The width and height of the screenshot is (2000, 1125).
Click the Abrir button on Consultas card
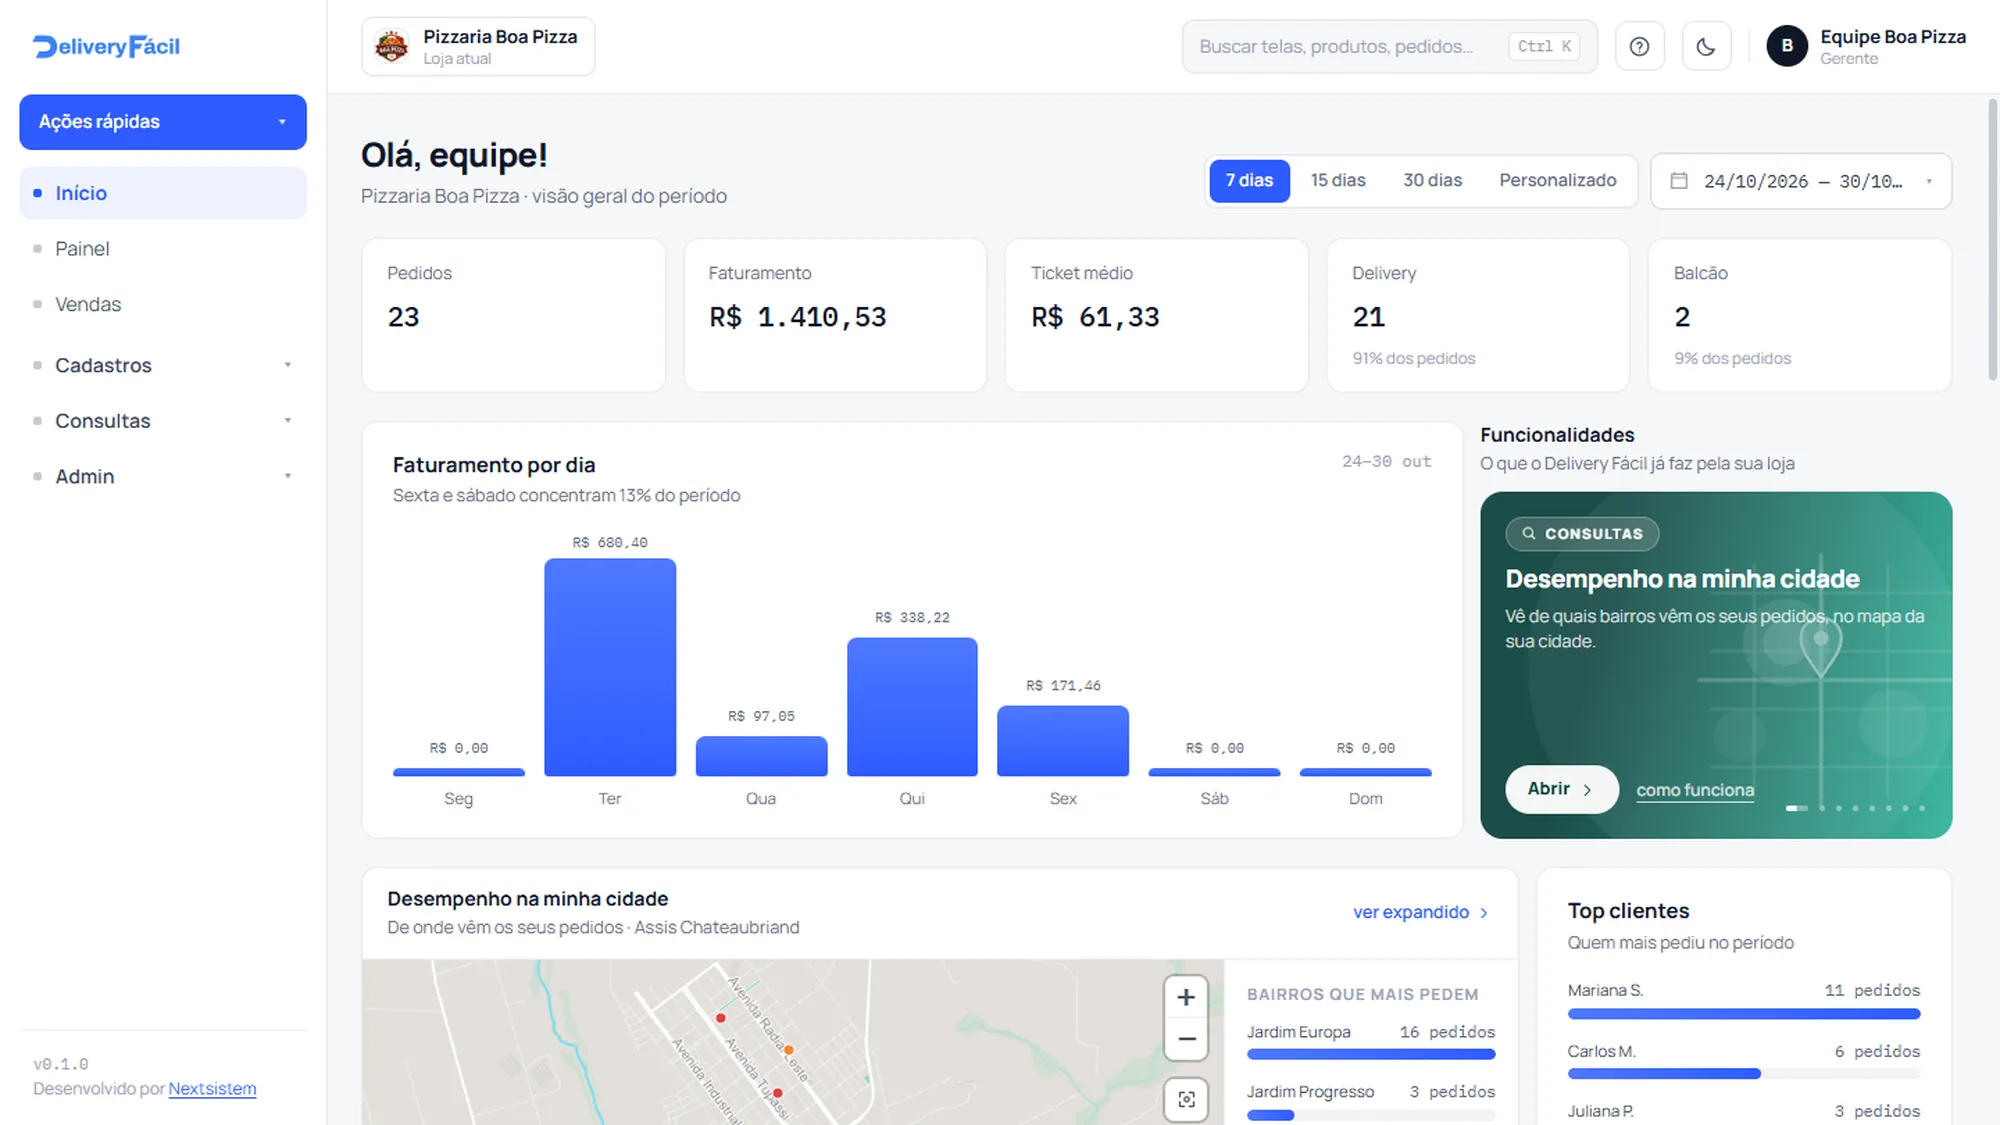click(1561, 789)
